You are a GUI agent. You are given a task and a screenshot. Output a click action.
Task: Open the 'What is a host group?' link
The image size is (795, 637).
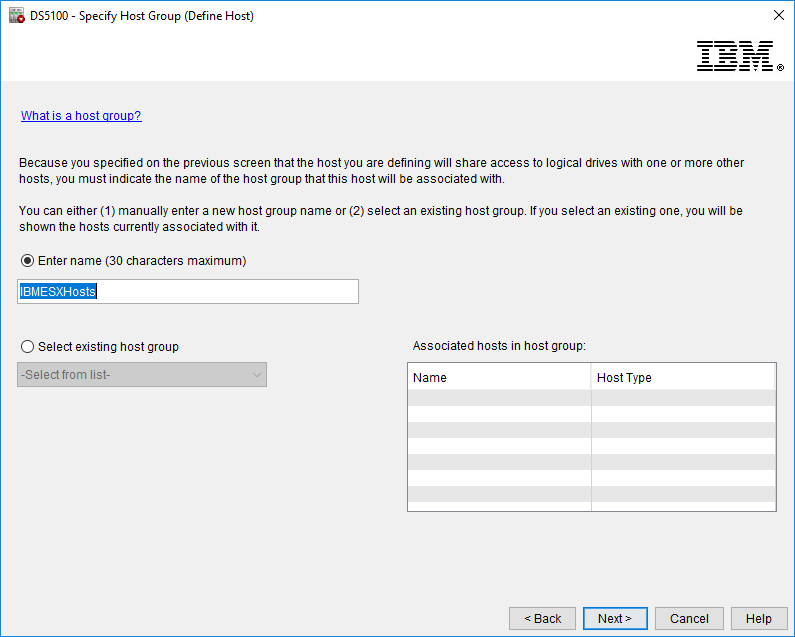pyautogui.click(x=81, y=116)
